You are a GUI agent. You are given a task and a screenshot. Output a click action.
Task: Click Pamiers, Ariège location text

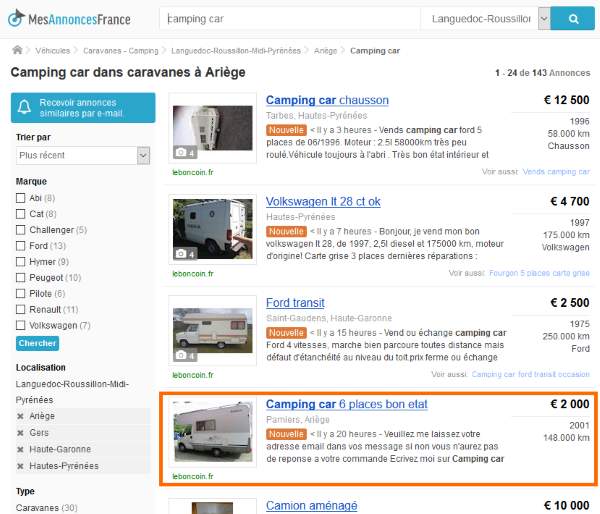(298, 419)
